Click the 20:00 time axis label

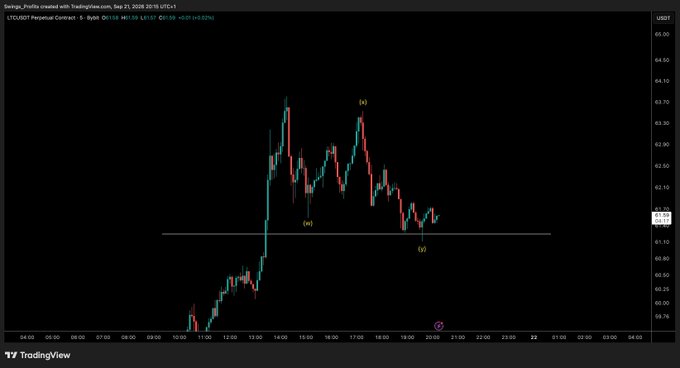point(433,337)
